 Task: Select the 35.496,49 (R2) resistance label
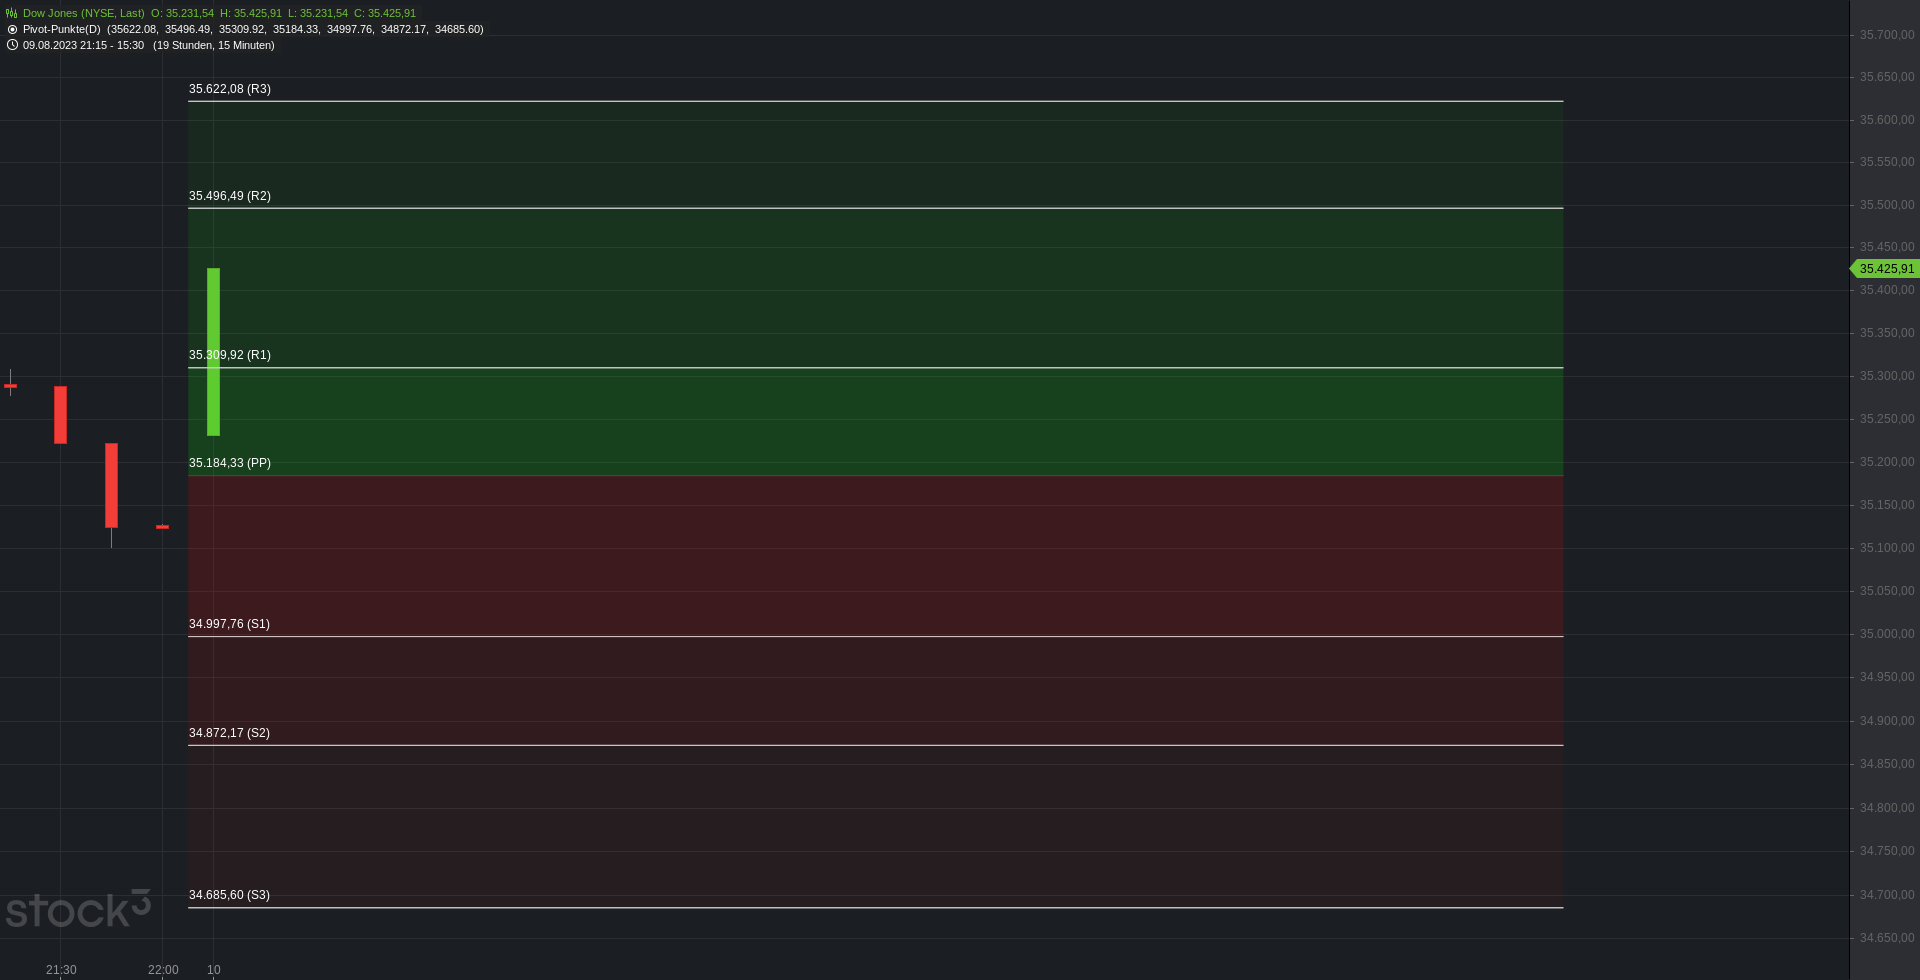click(230, 196)
